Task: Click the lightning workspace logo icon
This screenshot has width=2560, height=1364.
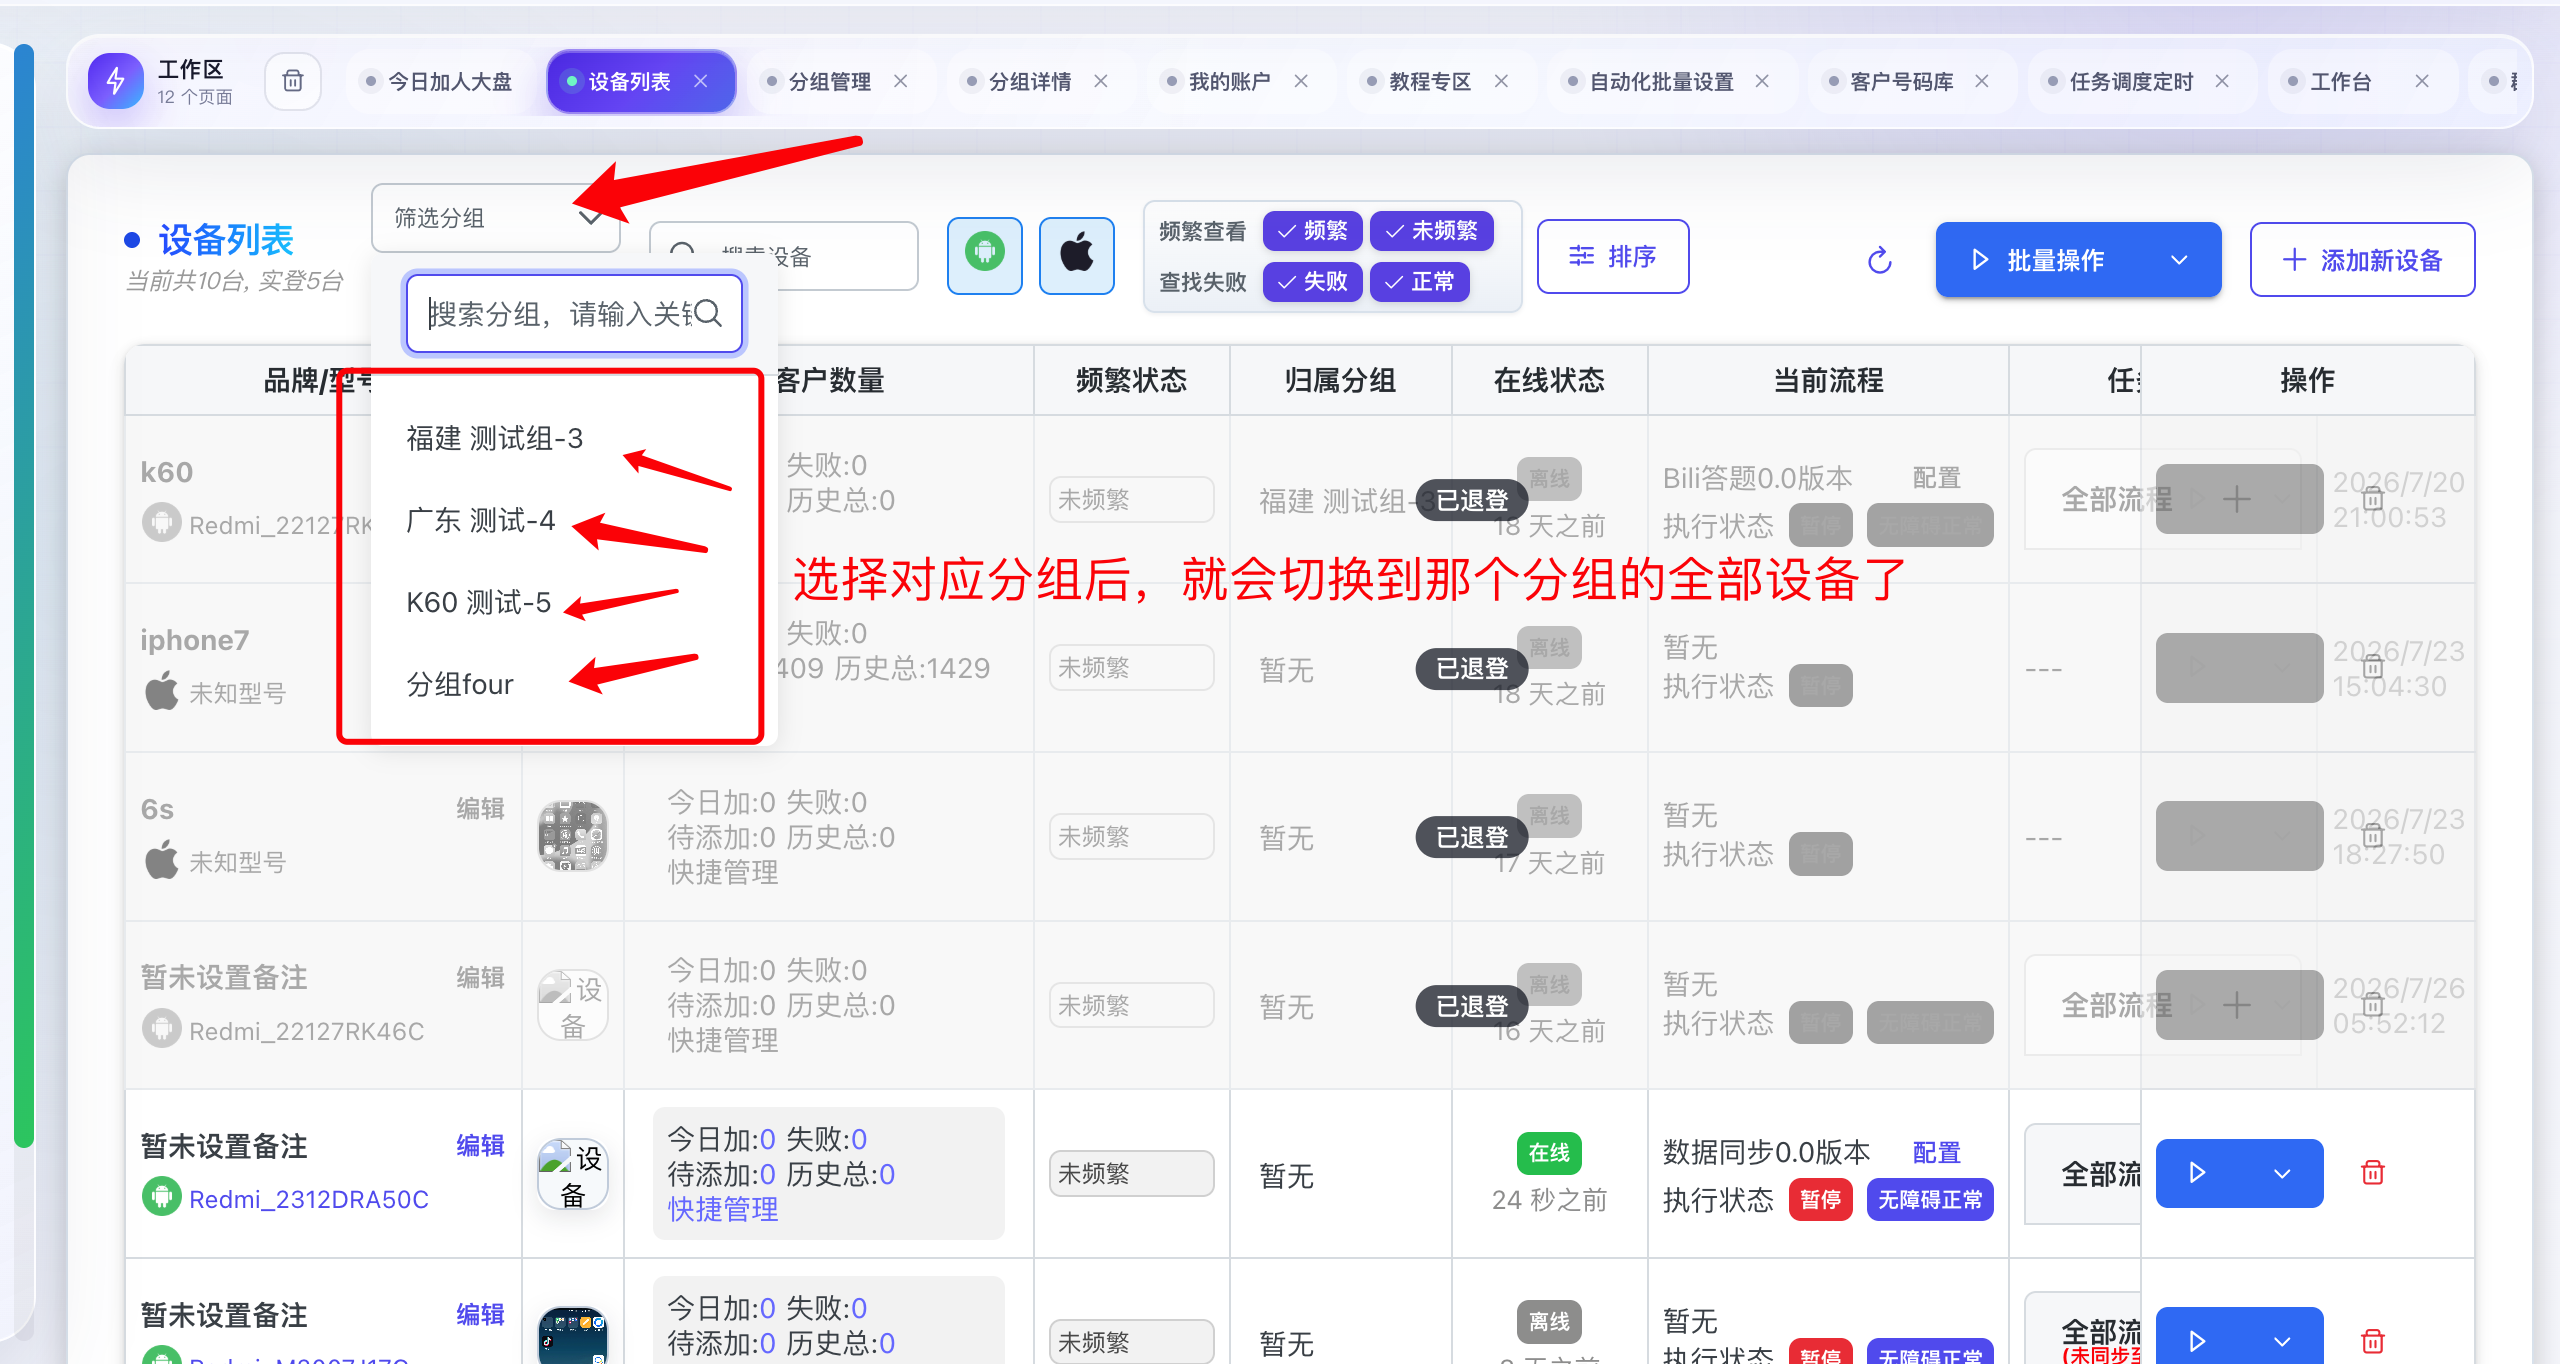Action: [116, 81]
